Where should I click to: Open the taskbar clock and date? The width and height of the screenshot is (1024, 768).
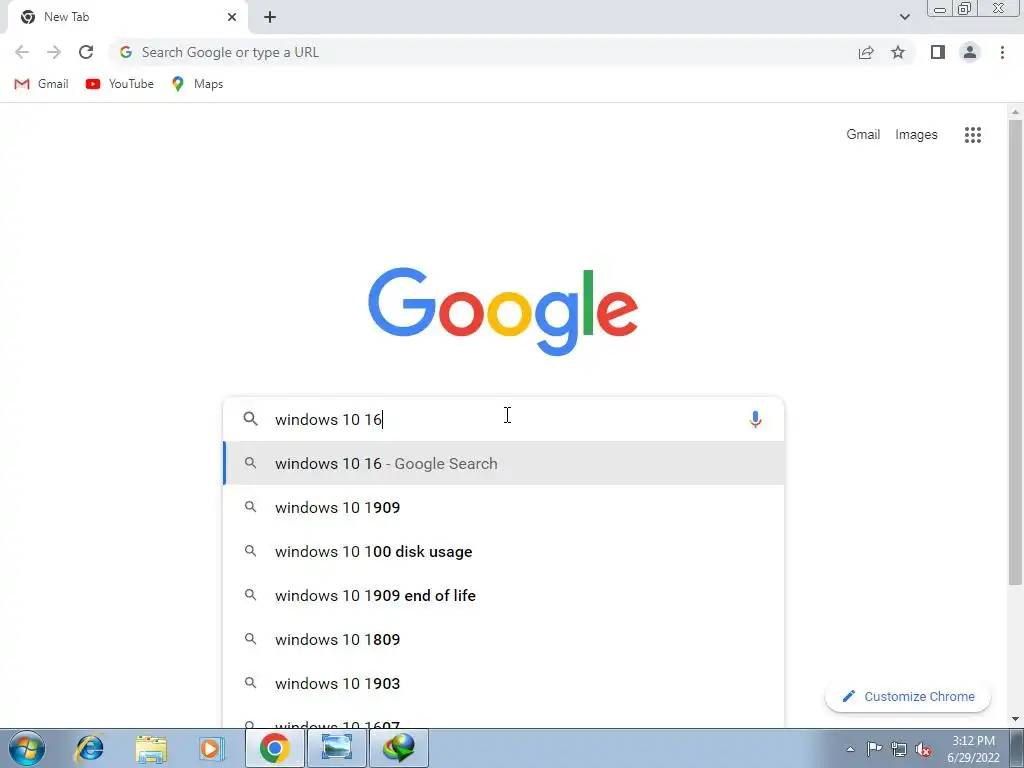973,749
